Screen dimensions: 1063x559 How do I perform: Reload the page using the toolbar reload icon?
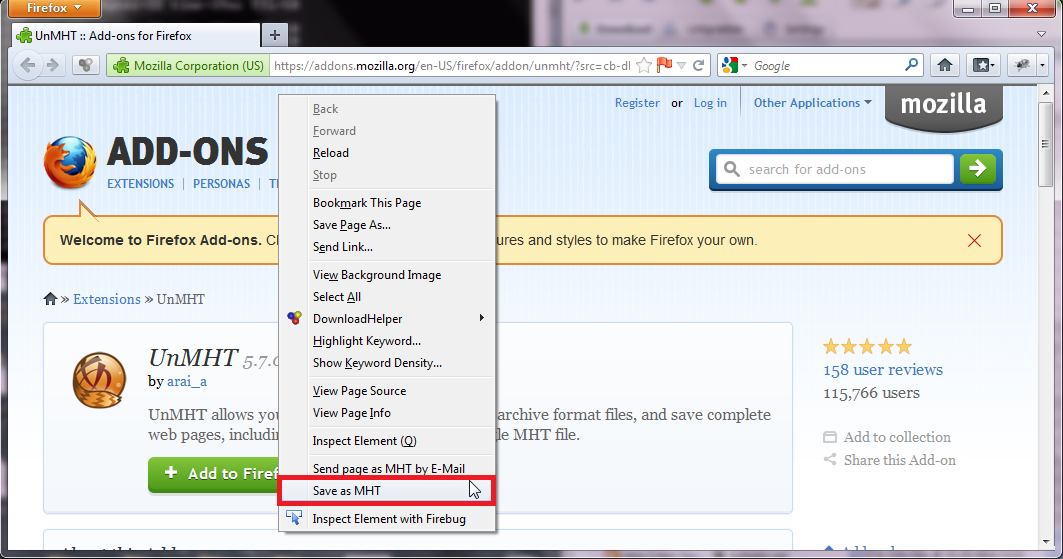pos(698,66)
